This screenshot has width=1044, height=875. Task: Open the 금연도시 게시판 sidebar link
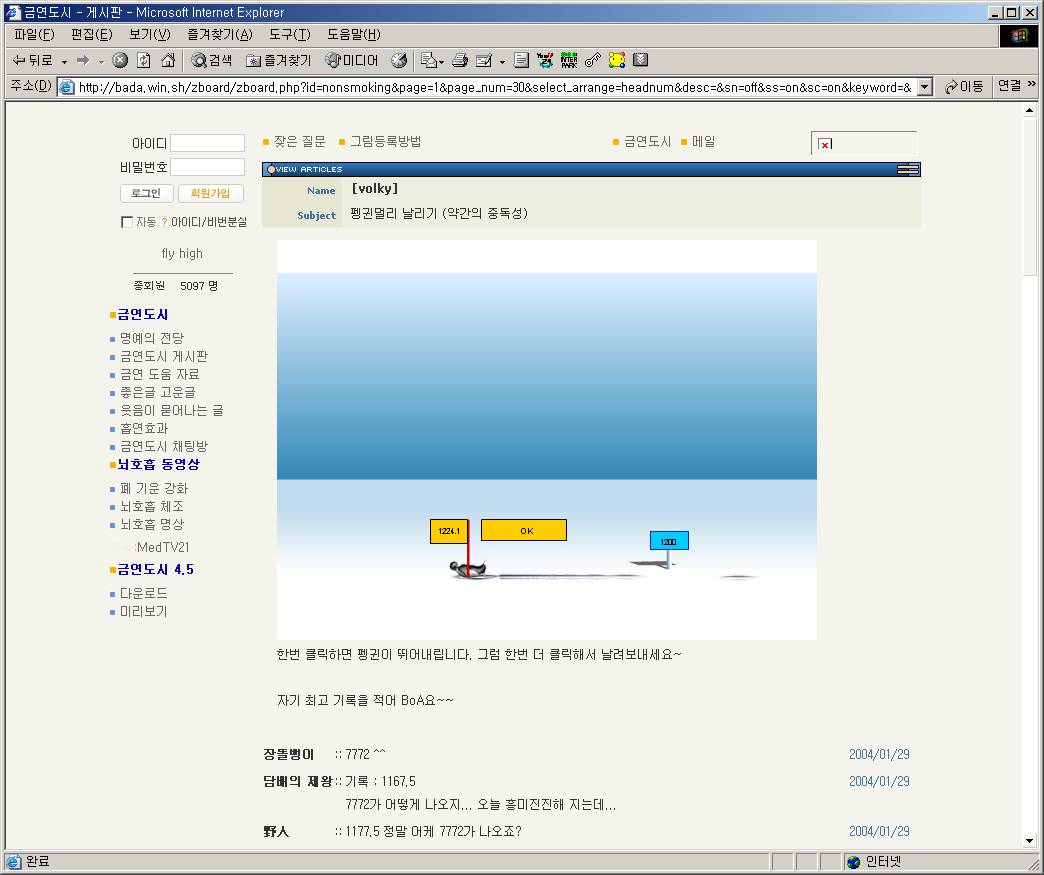[164, 356]
